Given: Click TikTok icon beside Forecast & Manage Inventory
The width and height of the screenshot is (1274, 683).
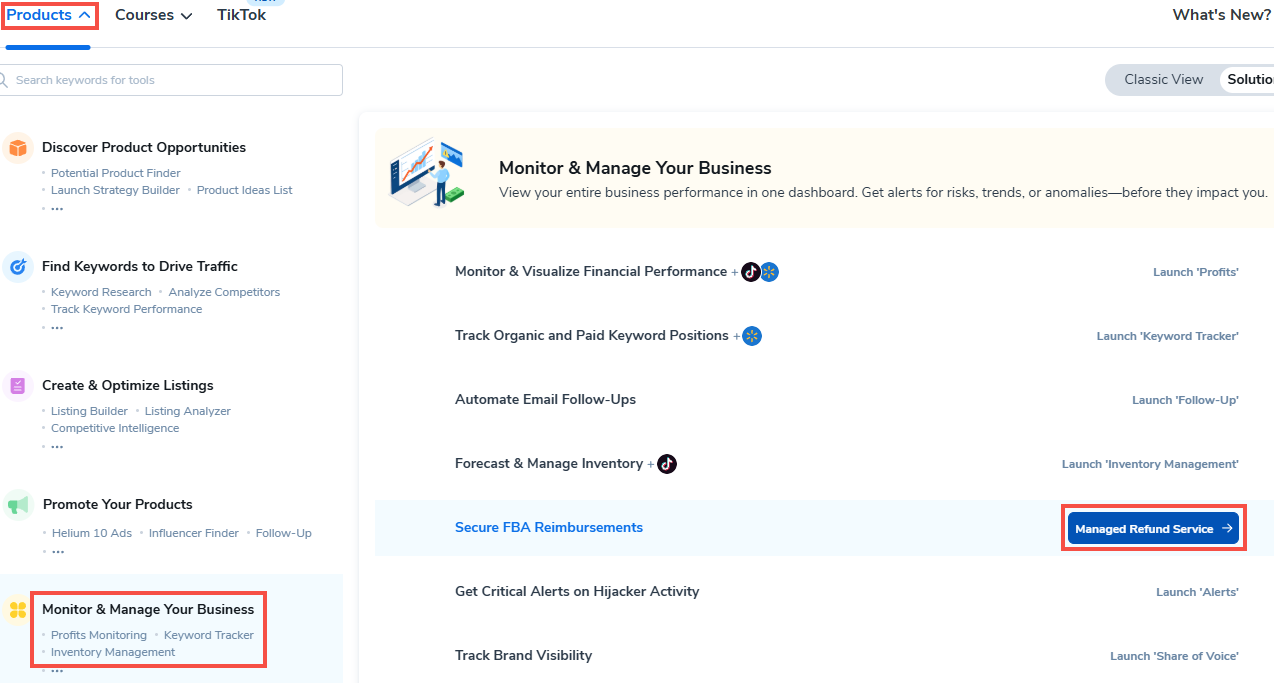Looking at the screenshot, I should click(x=667, y=464).
